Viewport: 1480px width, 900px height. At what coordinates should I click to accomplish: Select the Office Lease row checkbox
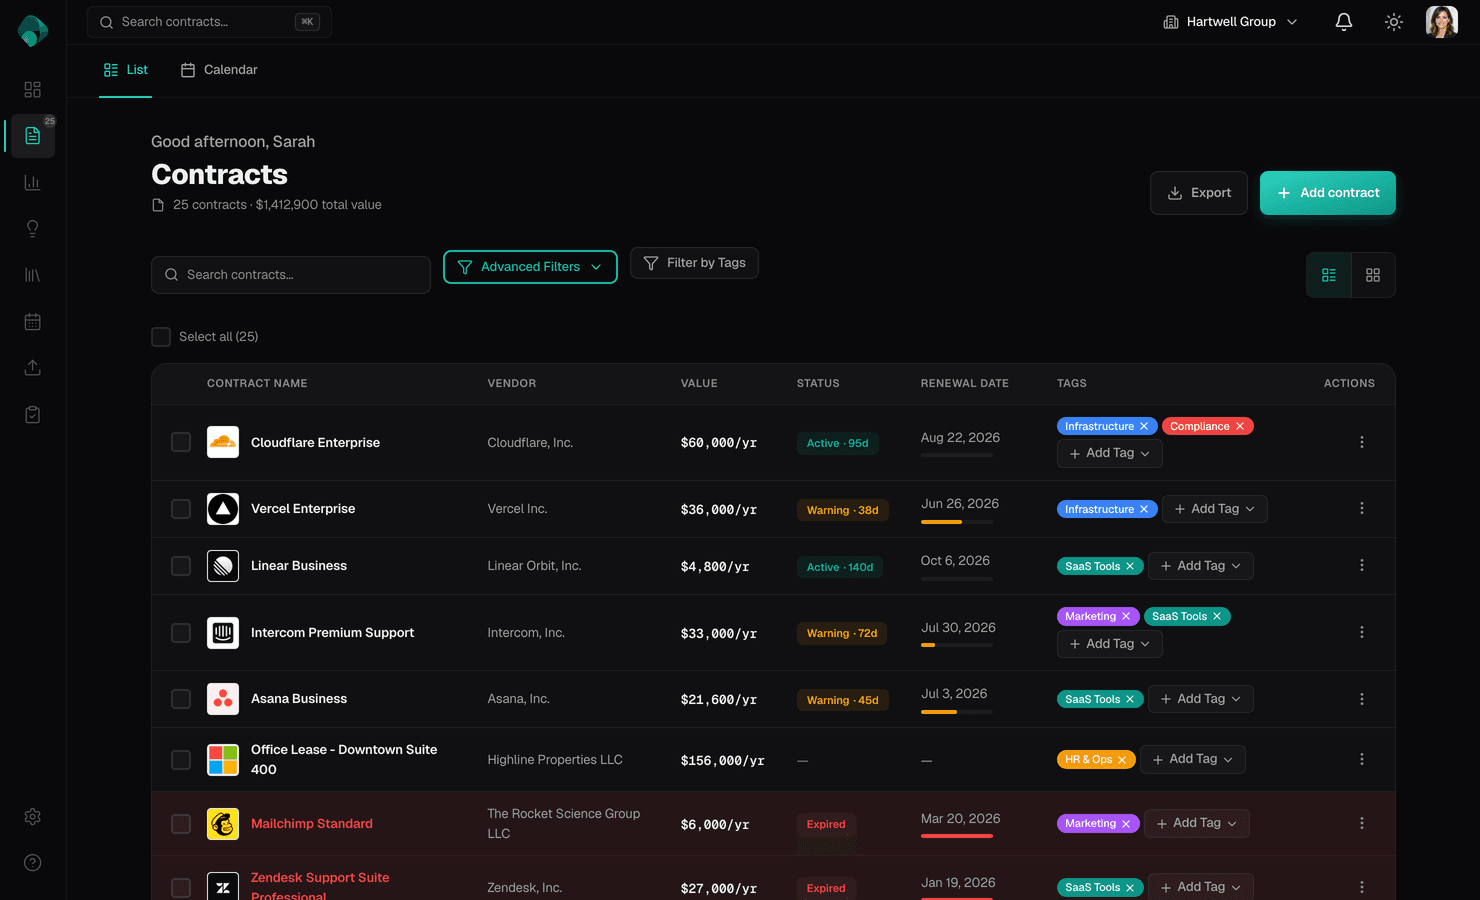click(181, 760)
